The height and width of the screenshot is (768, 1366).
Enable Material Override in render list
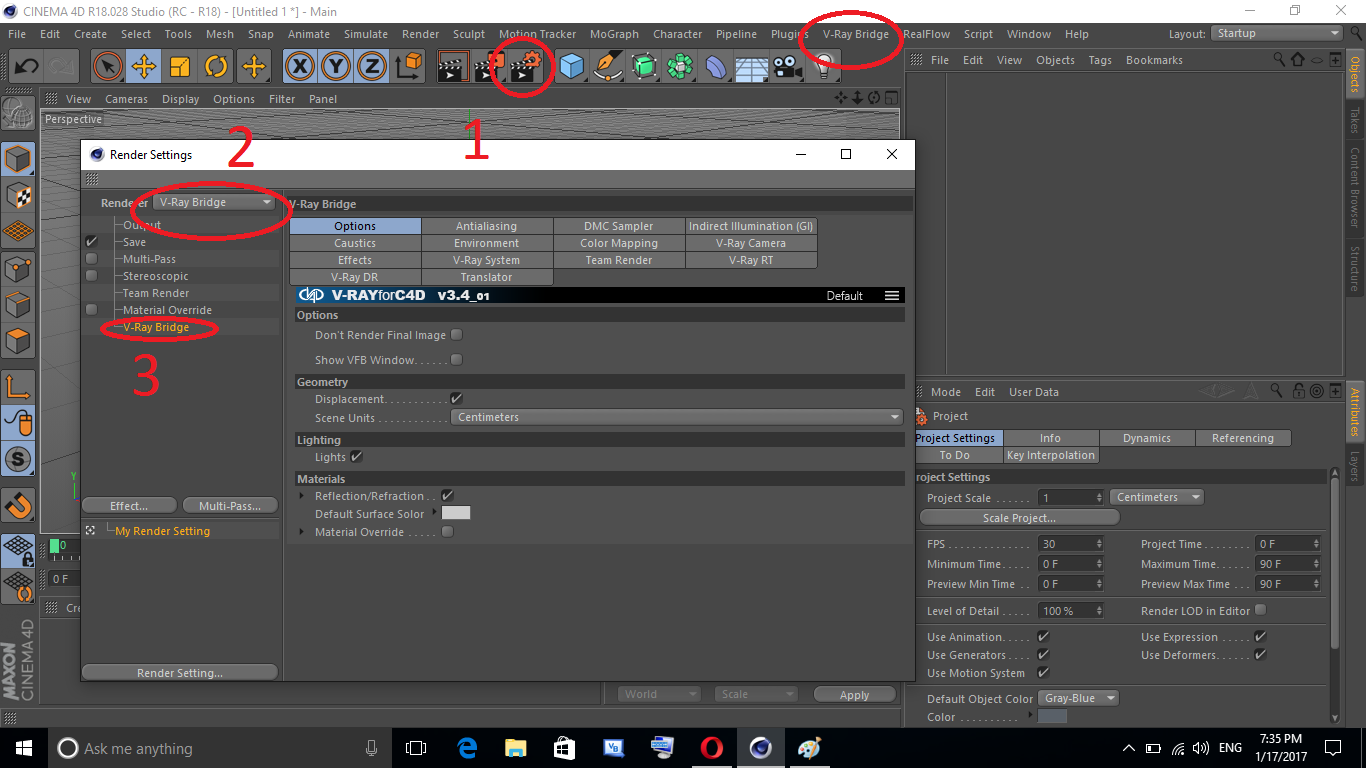[92, 310]
